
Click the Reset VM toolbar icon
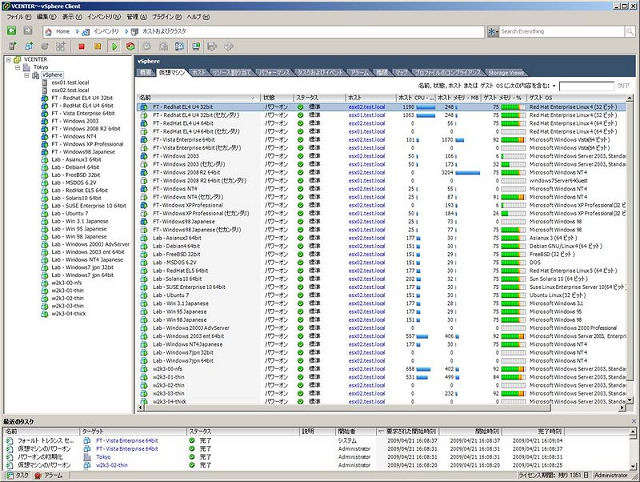pyautogui.click(x=131, y=47)
